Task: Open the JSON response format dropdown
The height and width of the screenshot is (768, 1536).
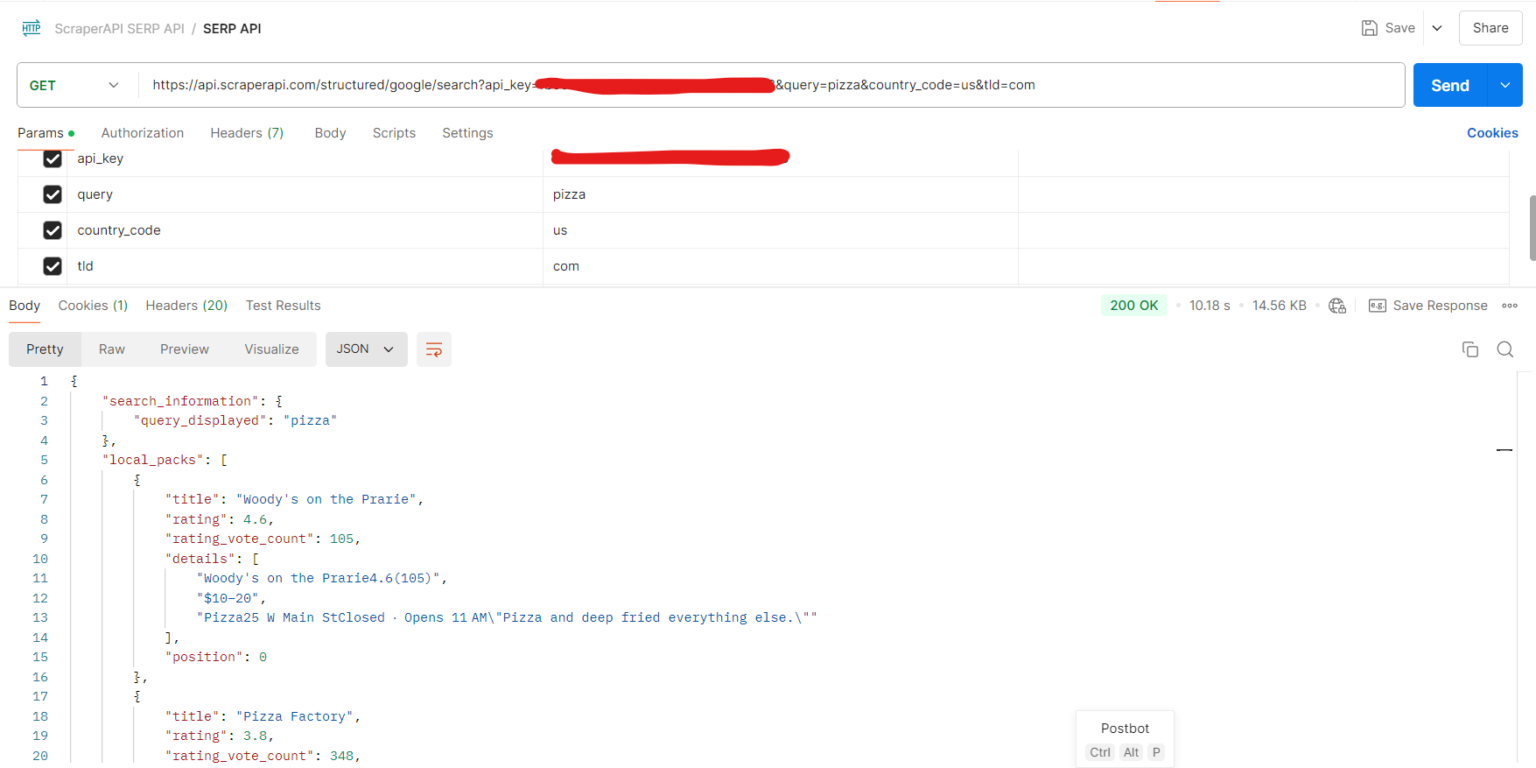Action: (366, 349)
